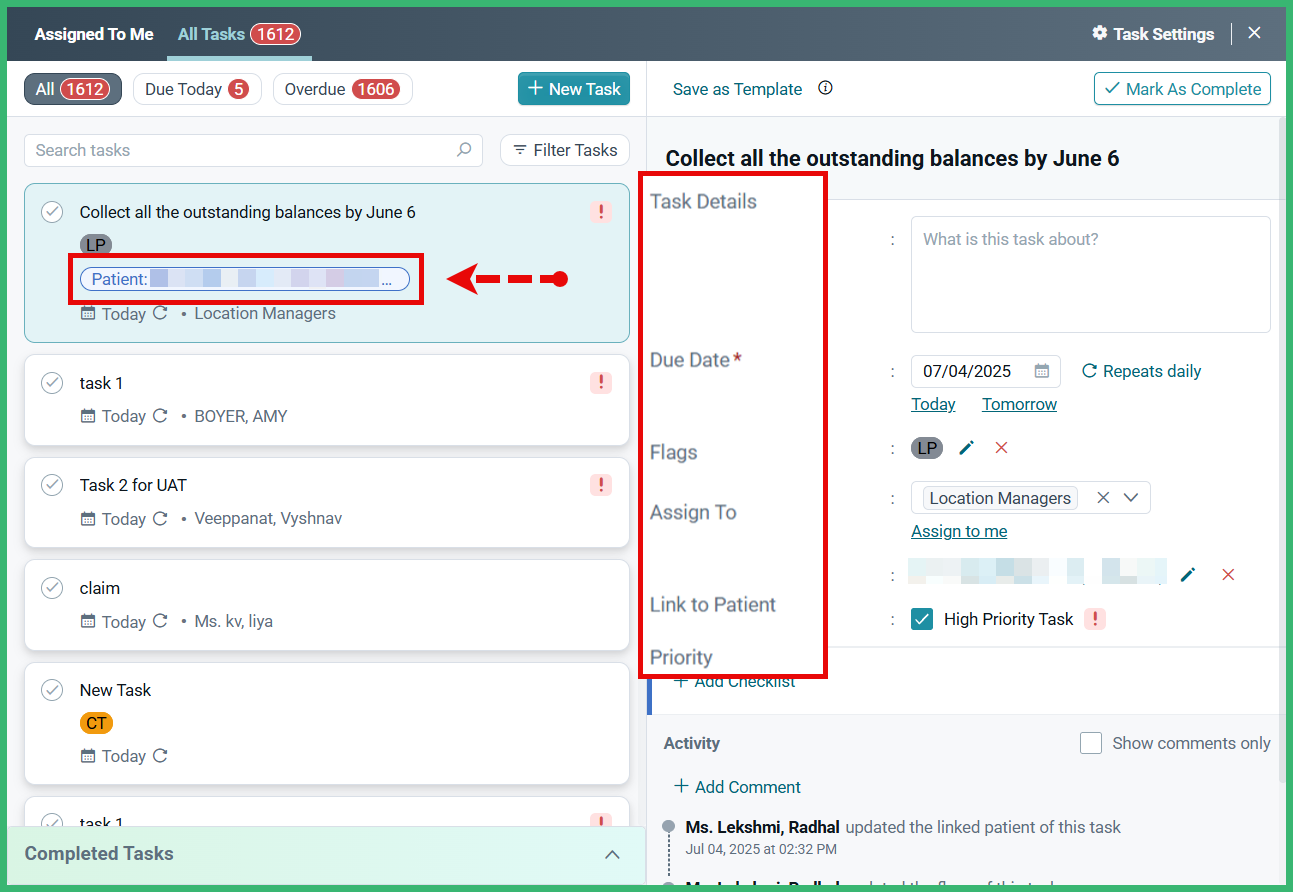Image resolution: width=1293 pixels, height=892 pixels.
Task: Edit the linked patient with pencil icon
Action: 1188,574
